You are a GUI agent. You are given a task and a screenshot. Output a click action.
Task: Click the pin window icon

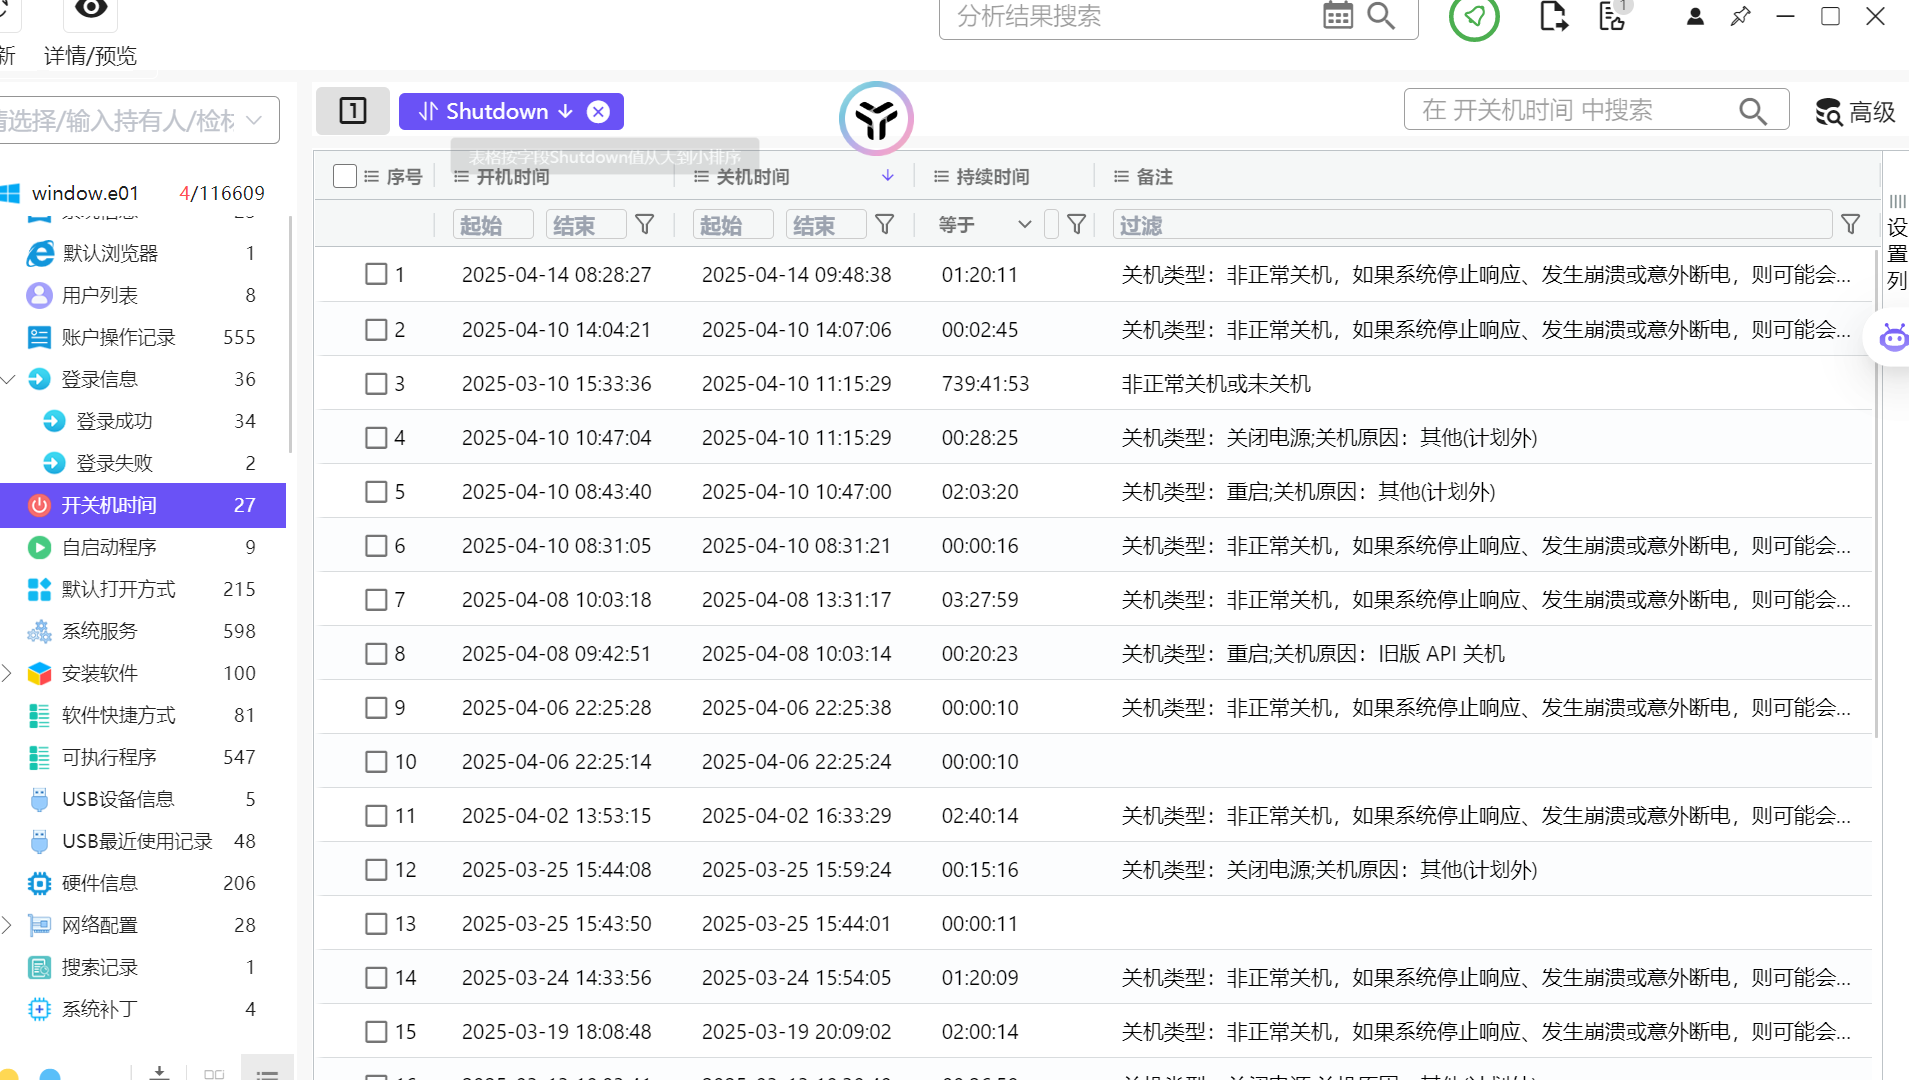[x=1740, y=16]
